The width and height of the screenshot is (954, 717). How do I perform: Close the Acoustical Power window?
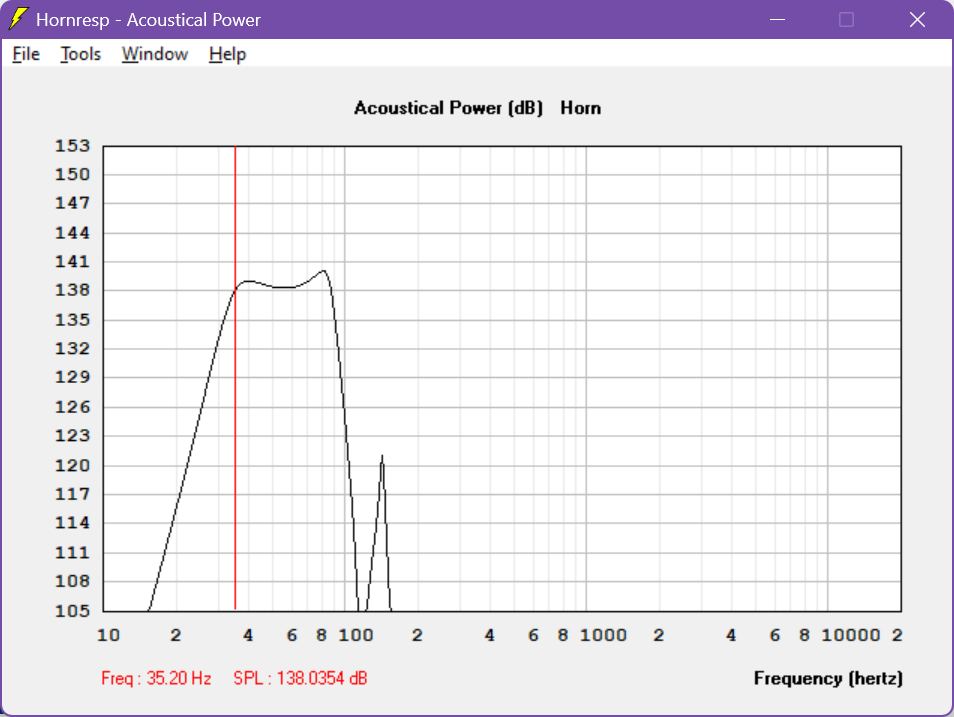coord(917,19)
